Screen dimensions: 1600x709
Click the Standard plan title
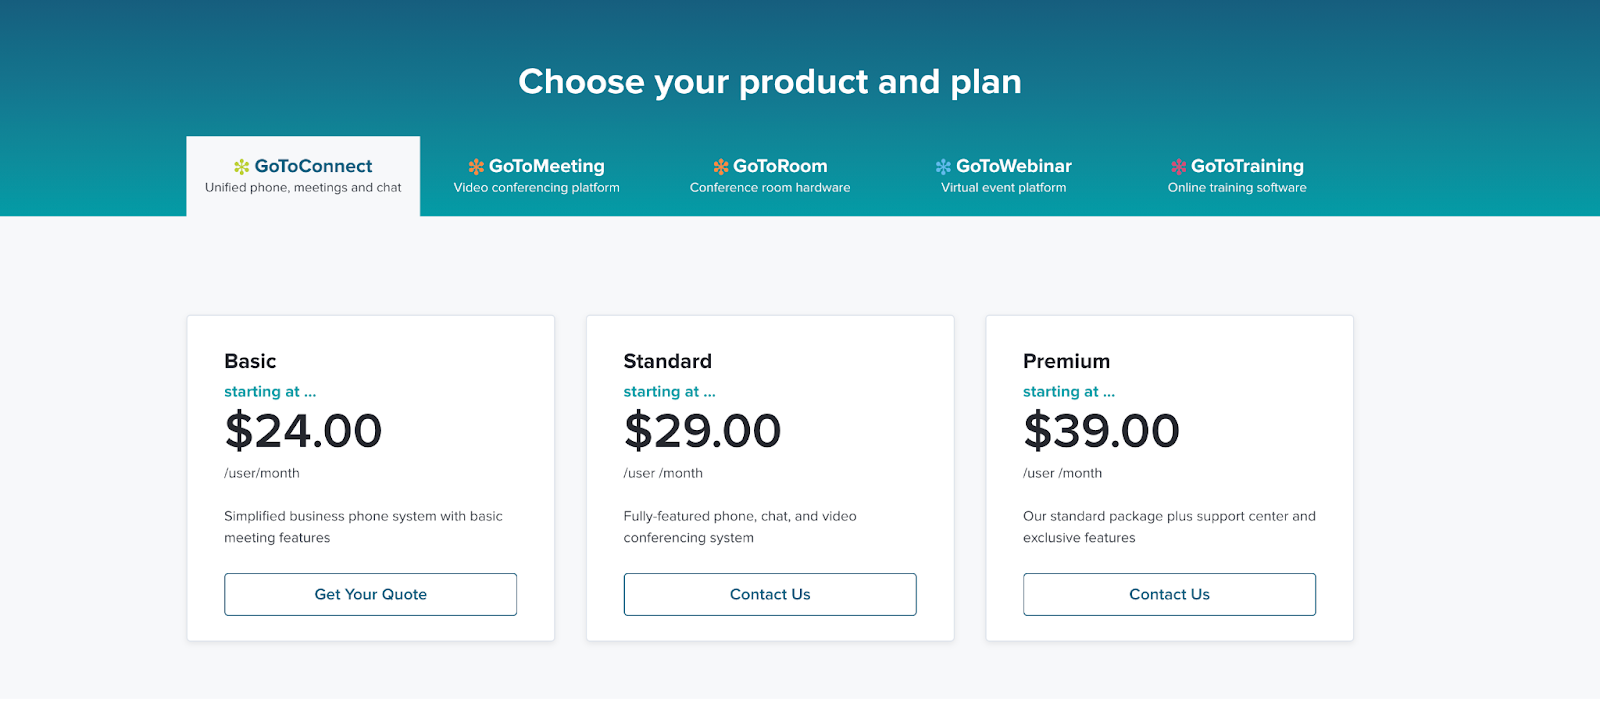click(667, 361)
